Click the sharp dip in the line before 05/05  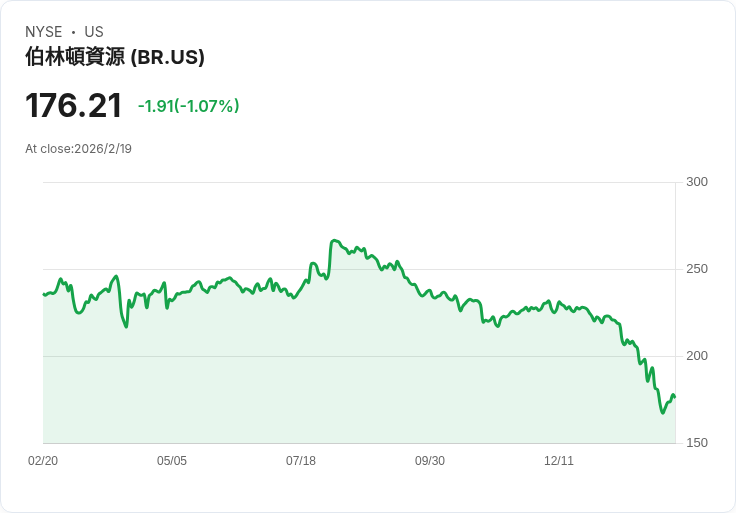[x=126, y=327]
